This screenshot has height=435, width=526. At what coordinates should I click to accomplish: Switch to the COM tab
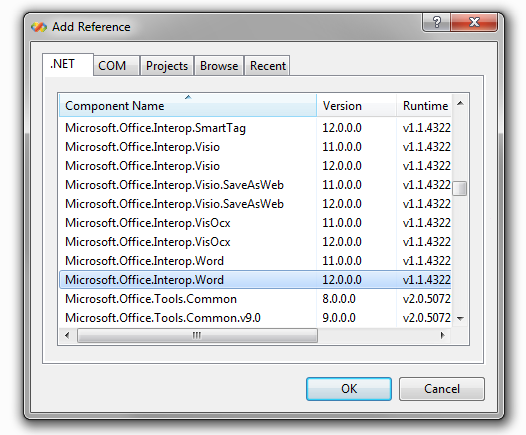pyautogui.click(x=116, y=66)
